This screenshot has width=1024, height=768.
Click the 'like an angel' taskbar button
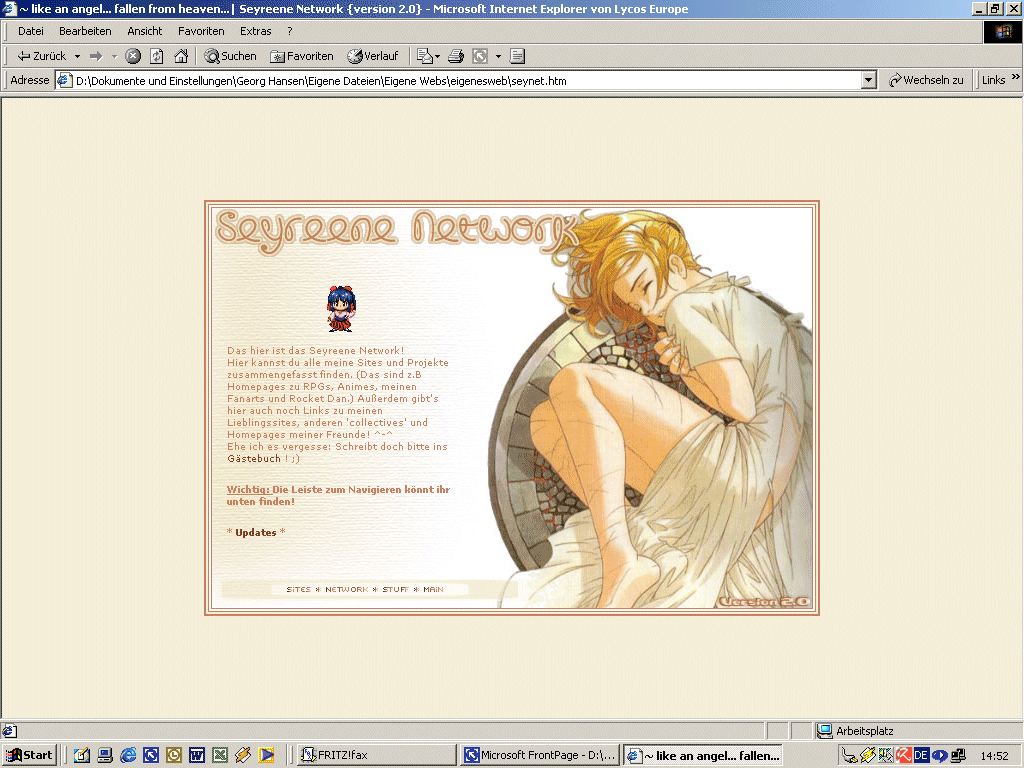point(703,756)
